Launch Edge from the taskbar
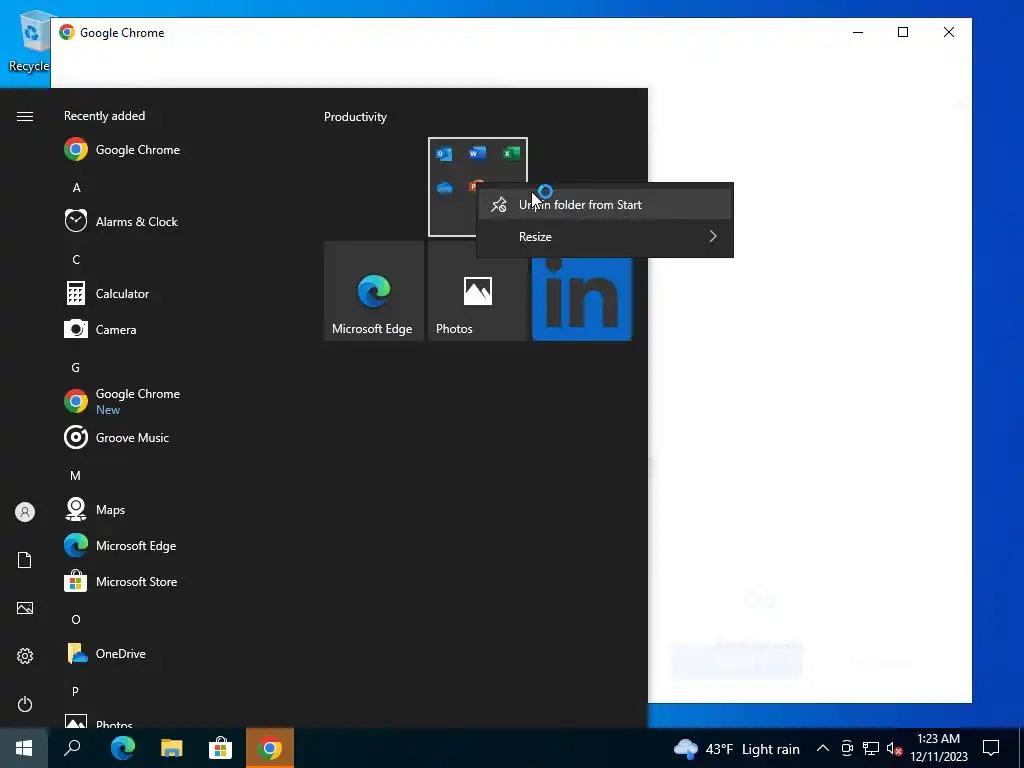1024x768 pixels. (x=122, y=748)
